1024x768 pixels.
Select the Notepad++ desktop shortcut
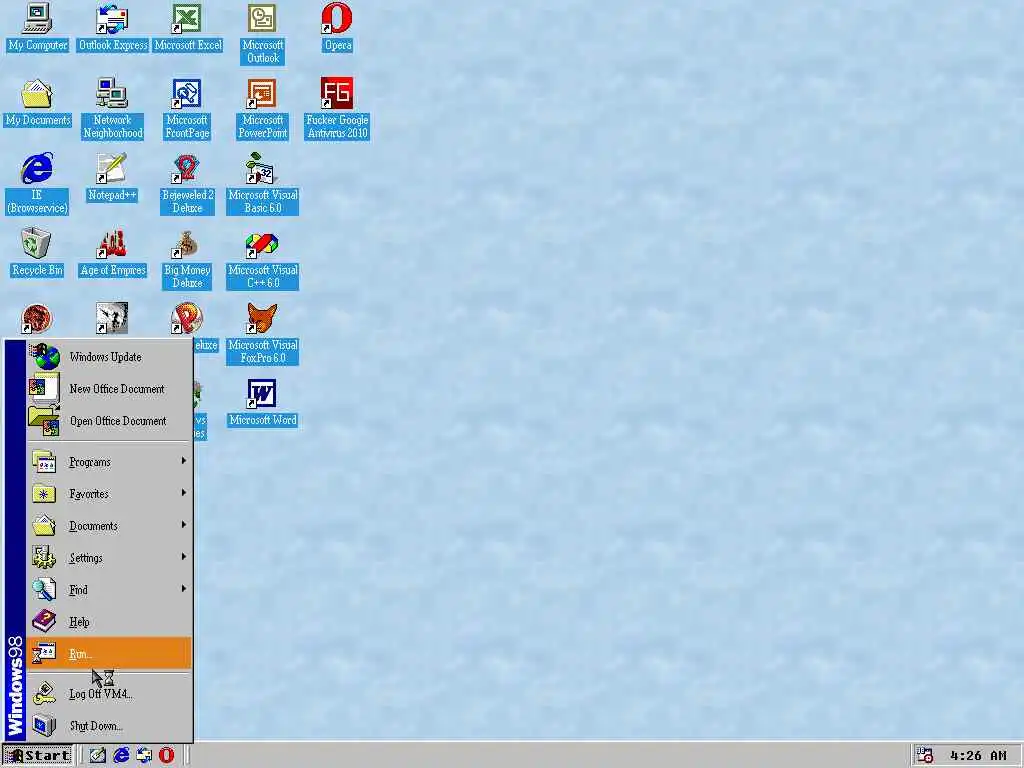tap(112, 178)
